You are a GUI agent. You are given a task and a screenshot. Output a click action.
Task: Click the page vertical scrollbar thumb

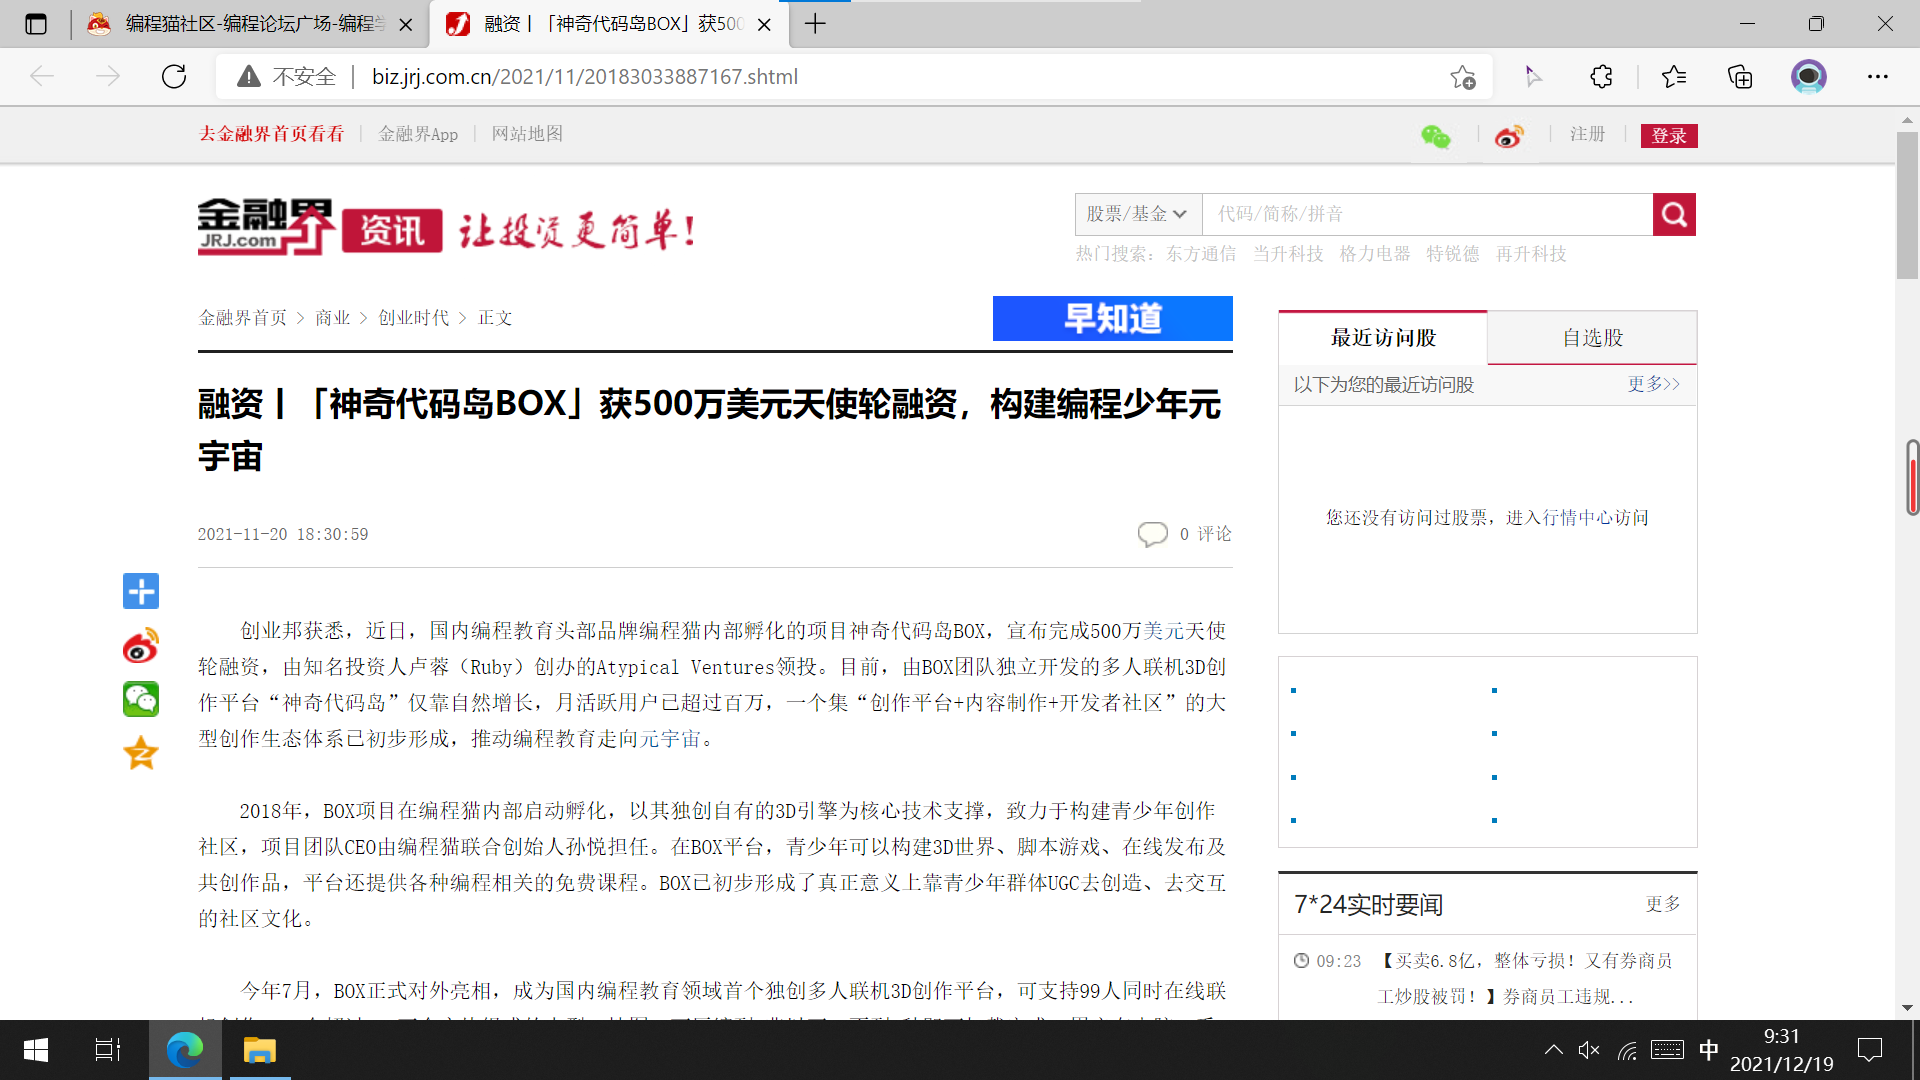1907,206
